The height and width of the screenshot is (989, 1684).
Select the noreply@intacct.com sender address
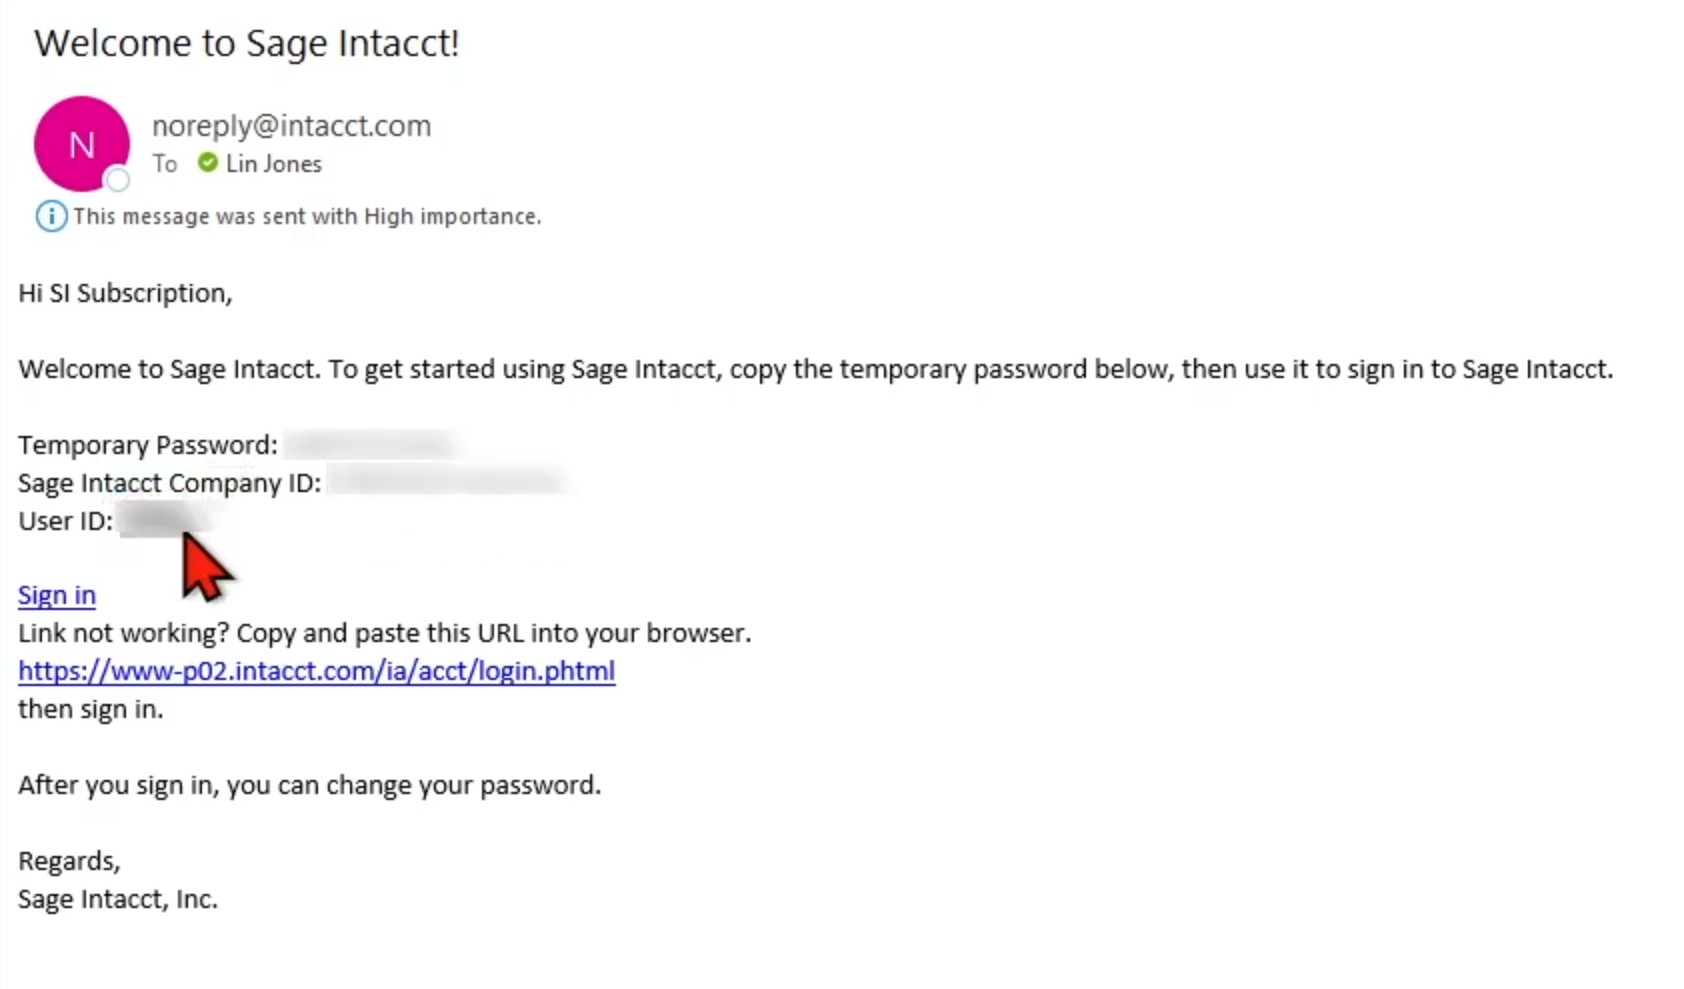coord(291,126)
